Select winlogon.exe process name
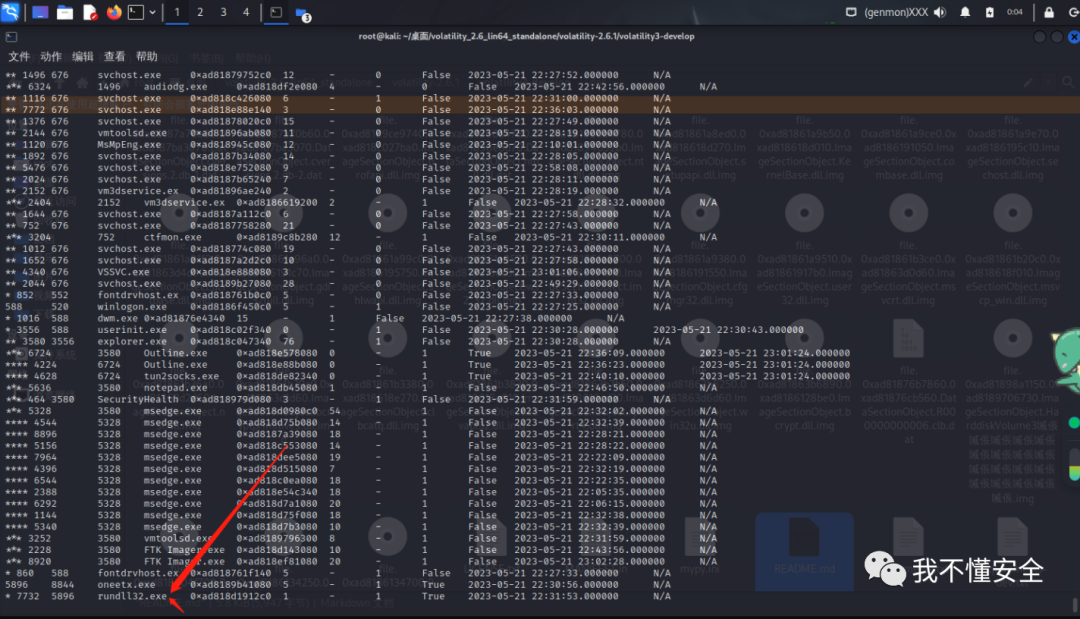Viewport: 1080px width, 619px height. (132, 306)
